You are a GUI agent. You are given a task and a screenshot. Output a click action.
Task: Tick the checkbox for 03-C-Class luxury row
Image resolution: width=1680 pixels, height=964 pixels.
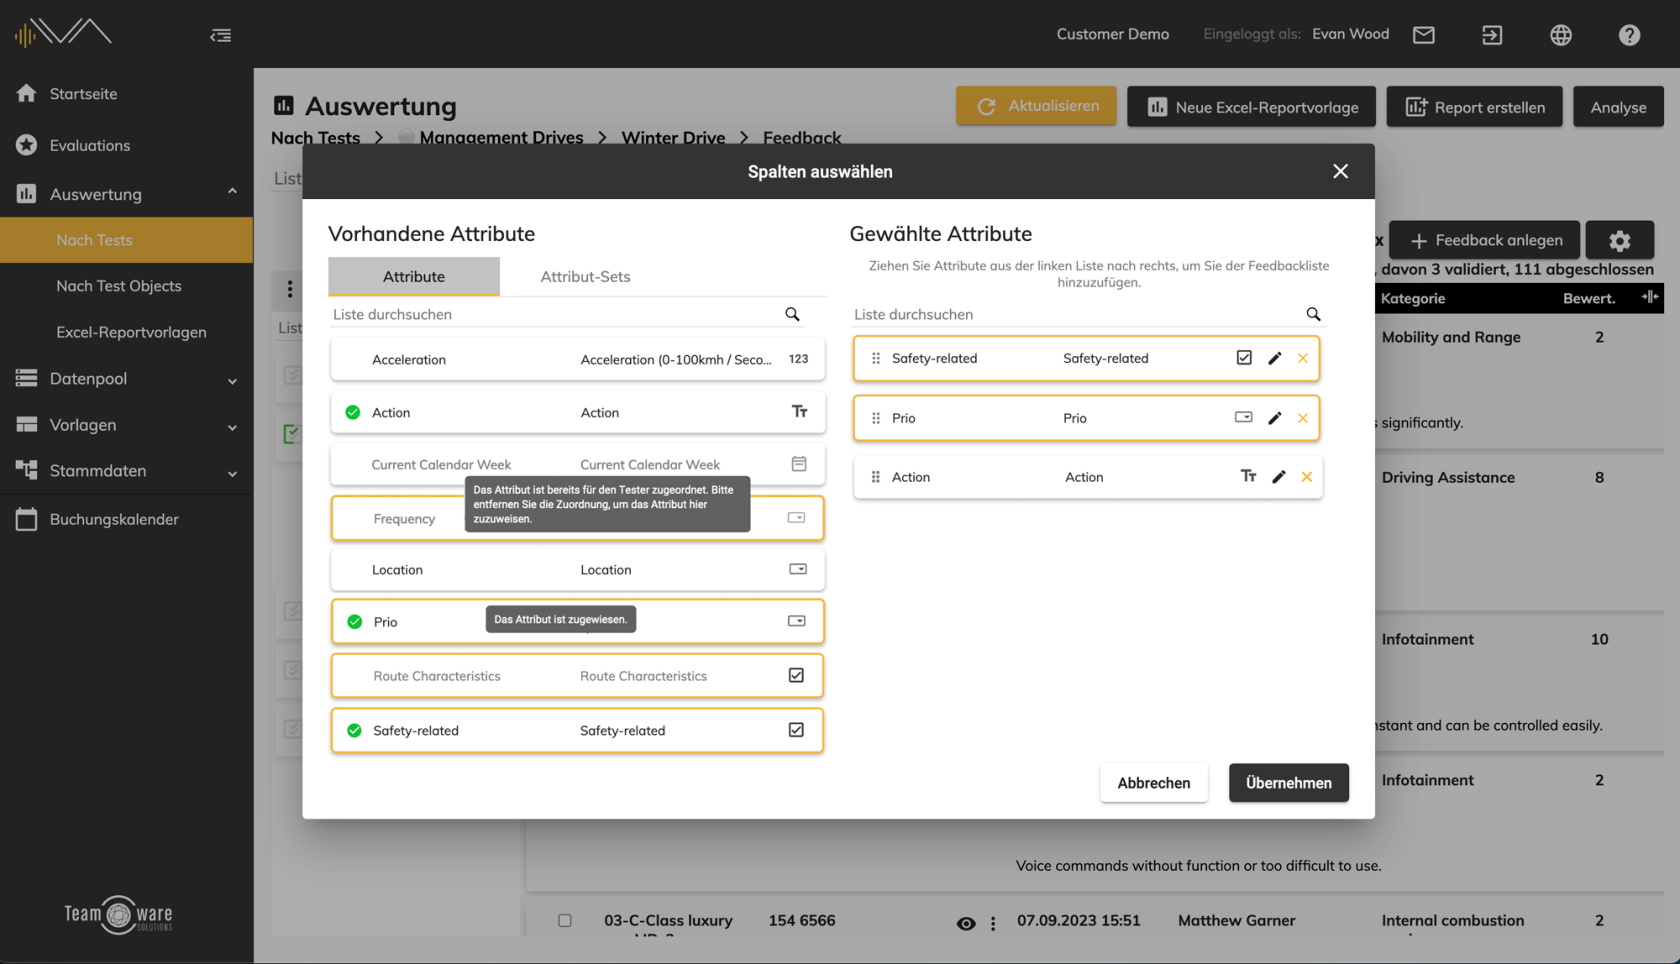point(565,920)
